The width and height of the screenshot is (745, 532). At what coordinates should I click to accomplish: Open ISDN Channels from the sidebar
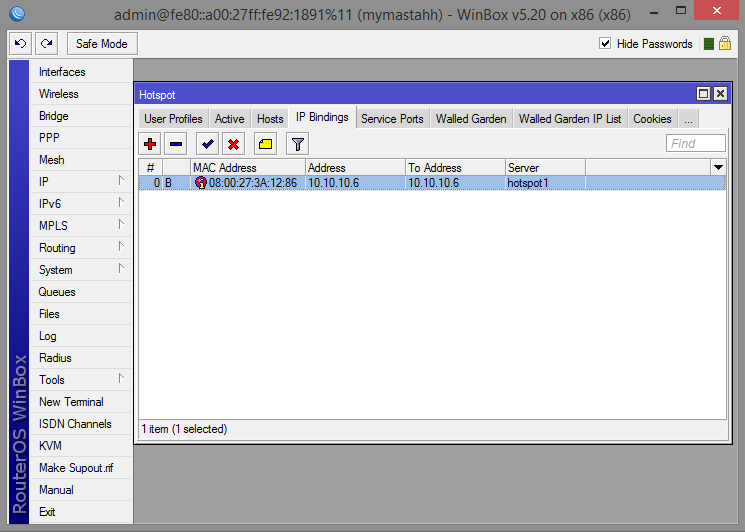click(81, 424)
